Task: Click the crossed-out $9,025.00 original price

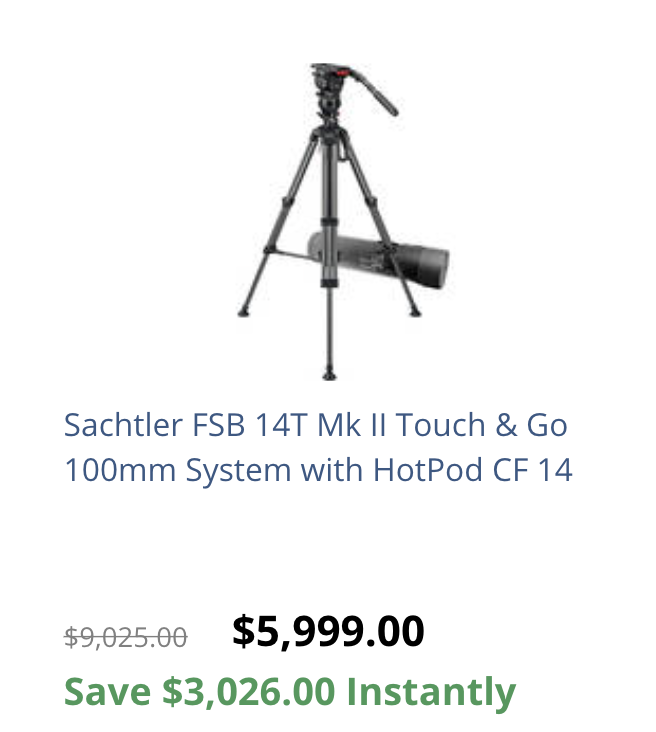Action: pos(126,637)
